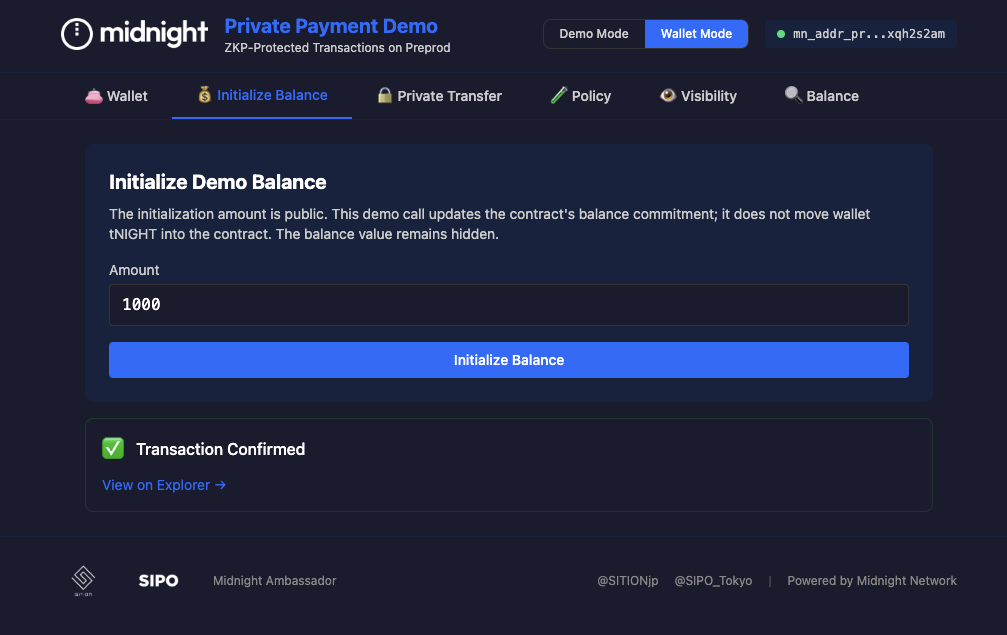Click the Powered by Midnight Network text
The image size is (1007, 635).
[871, 580]
